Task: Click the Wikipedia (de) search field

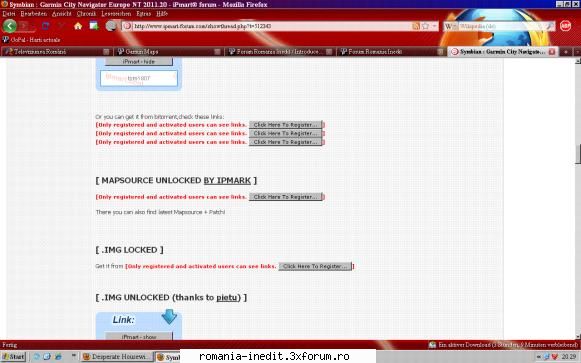Action: [x=500, y=26]
